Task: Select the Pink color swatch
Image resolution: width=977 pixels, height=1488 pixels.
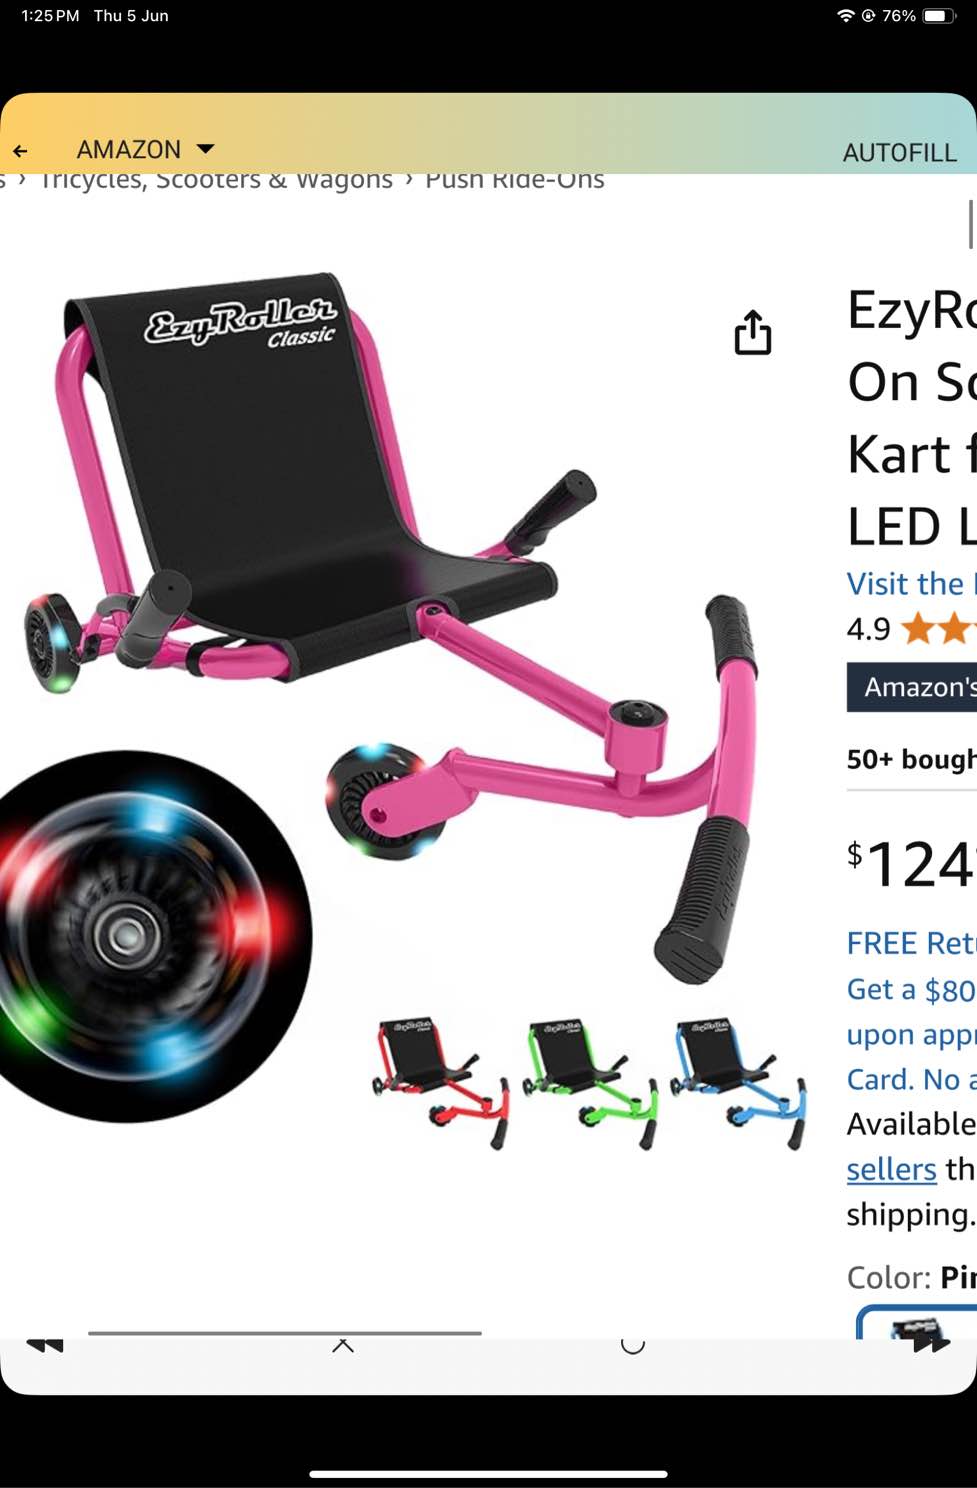Action: point(917,1322)
